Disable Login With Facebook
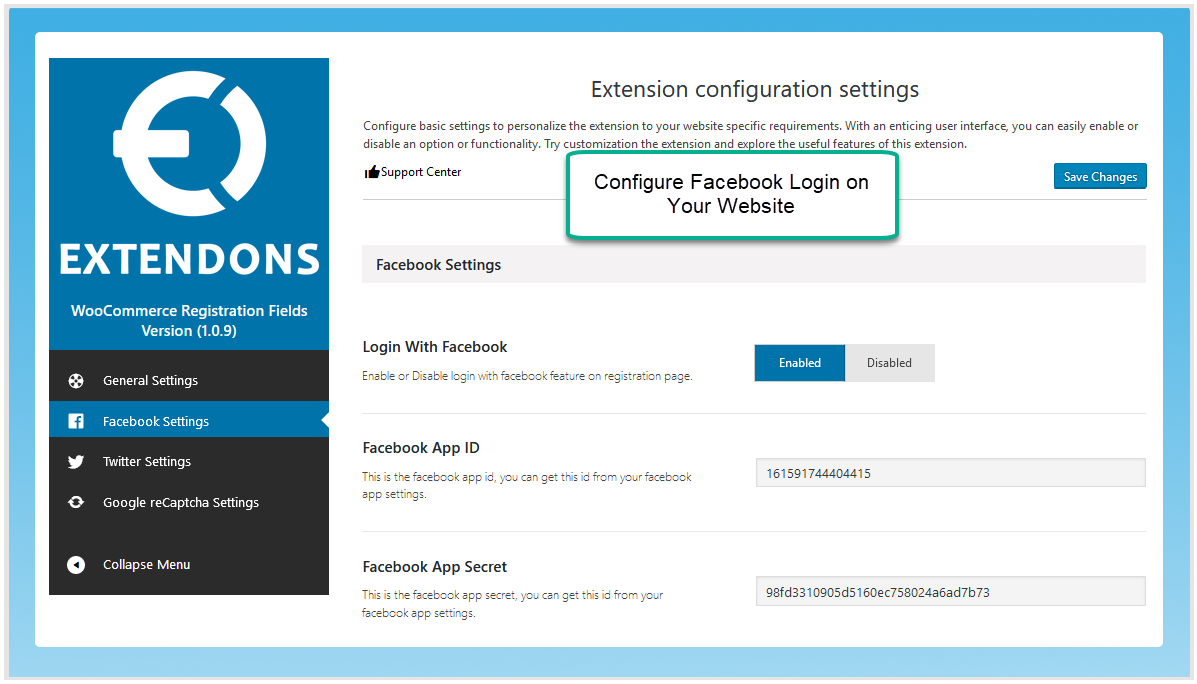Screen dimensions: 1197x684 [x=889, y=362]
